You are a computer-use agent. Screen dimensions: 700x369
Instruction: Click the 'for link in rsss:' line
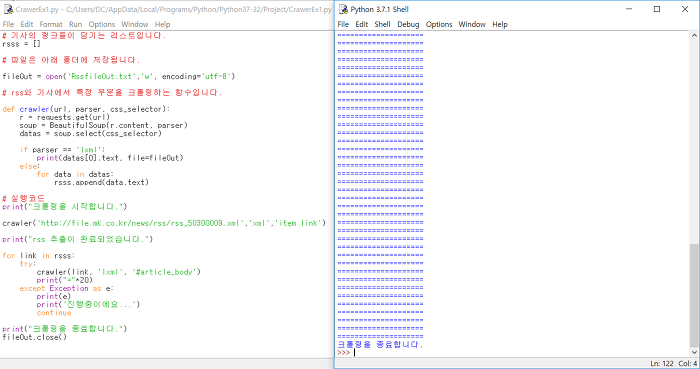(39, 255)
